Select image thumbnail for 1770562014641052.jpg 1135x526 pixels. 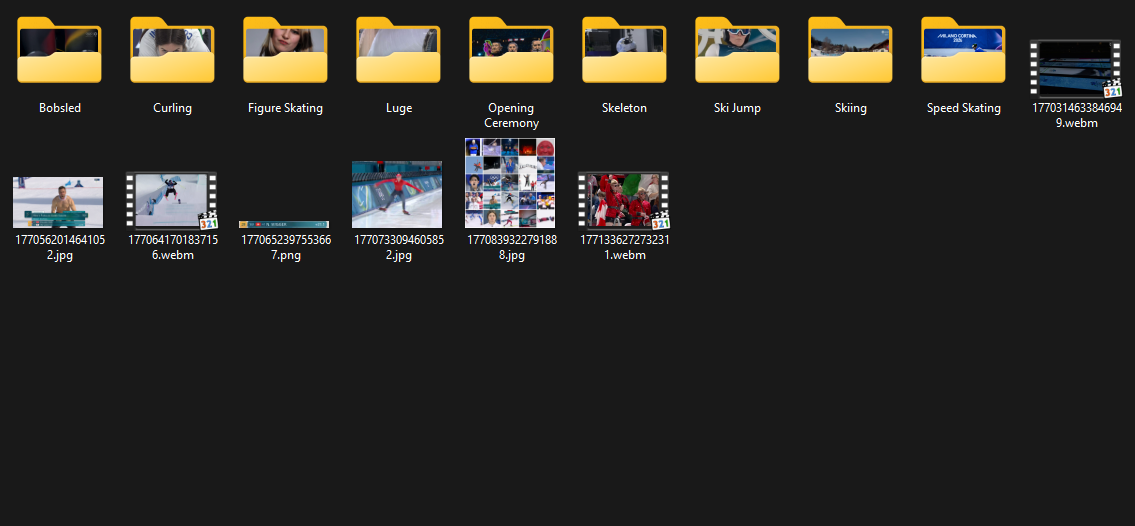tap(58, 203)
